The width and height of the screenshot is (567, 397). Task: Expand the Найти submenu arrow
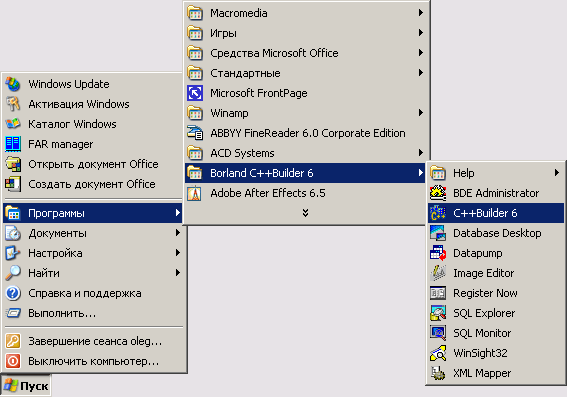(x=178, y=273)
